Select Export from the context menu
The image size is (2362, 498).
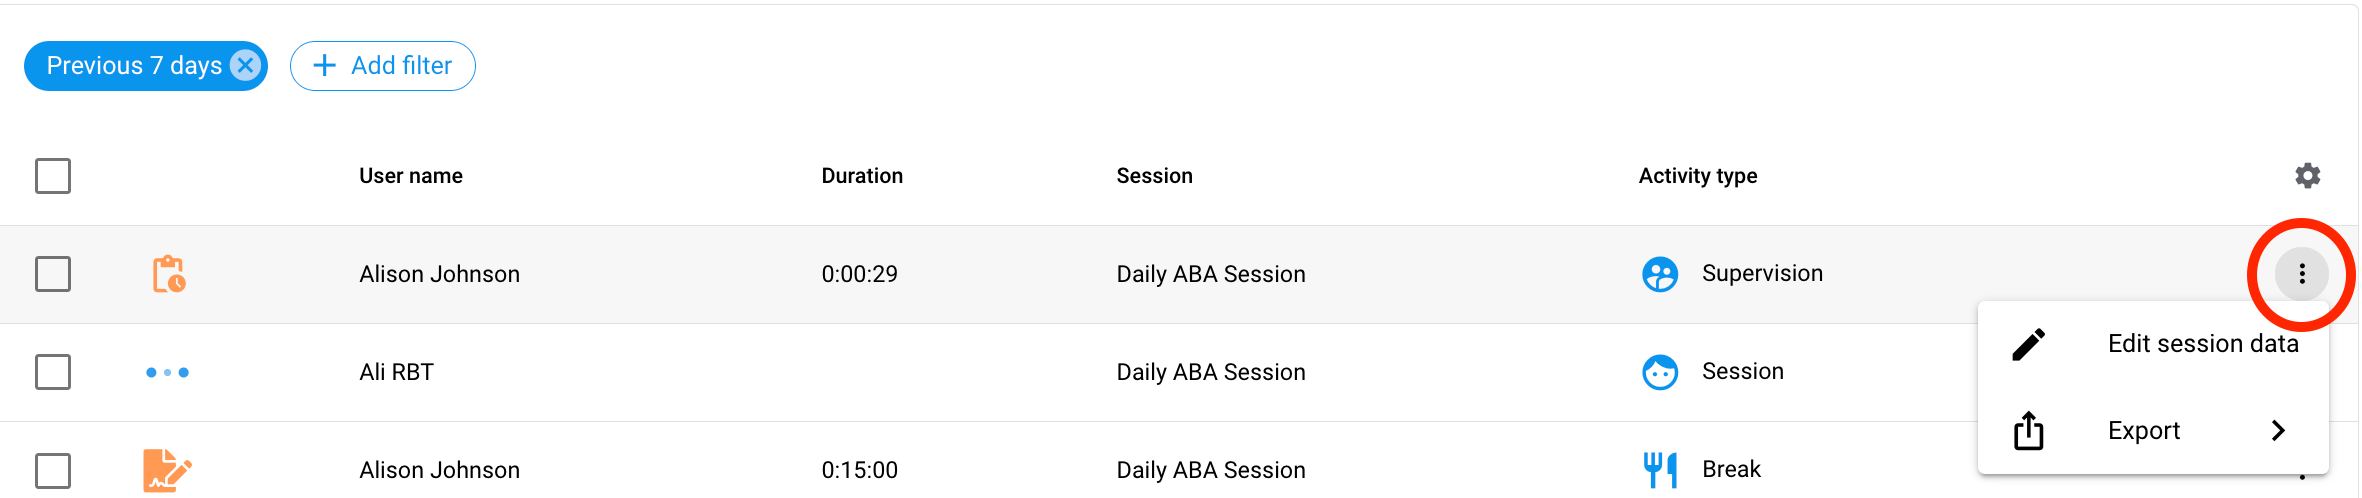tap(2143, 431)
